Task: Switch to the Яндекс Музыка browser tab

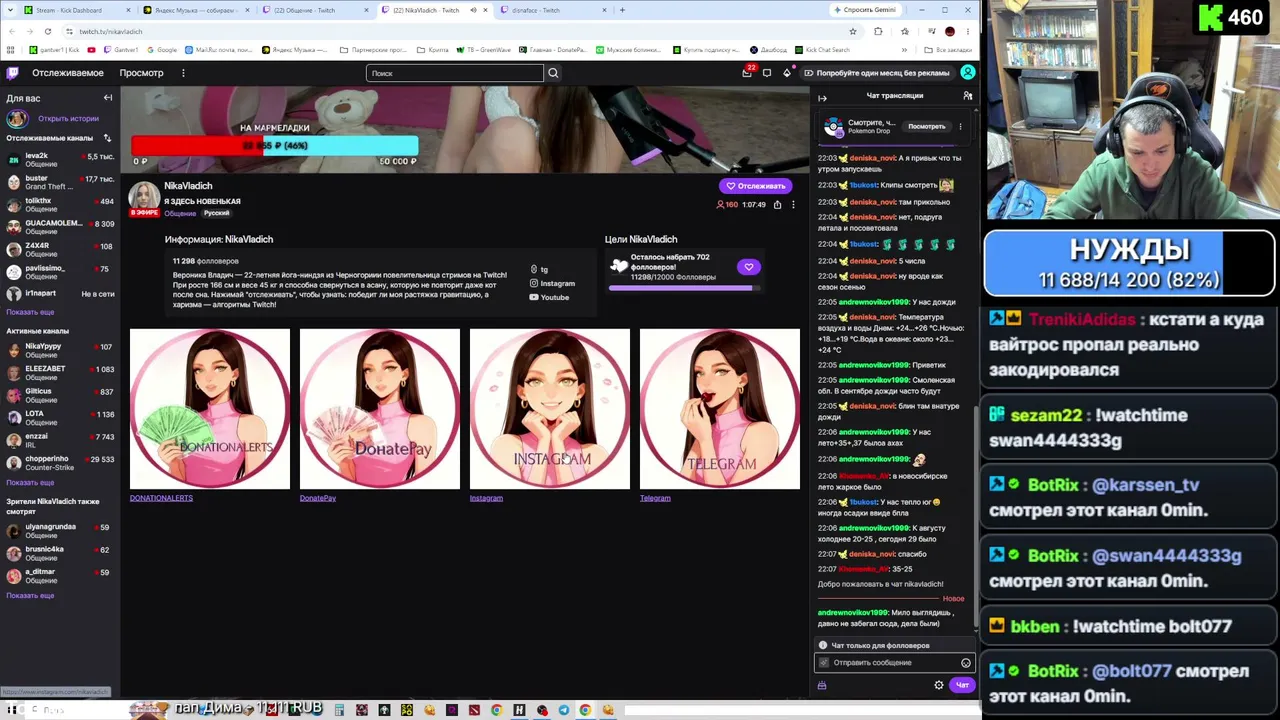Action: [198, 10]
